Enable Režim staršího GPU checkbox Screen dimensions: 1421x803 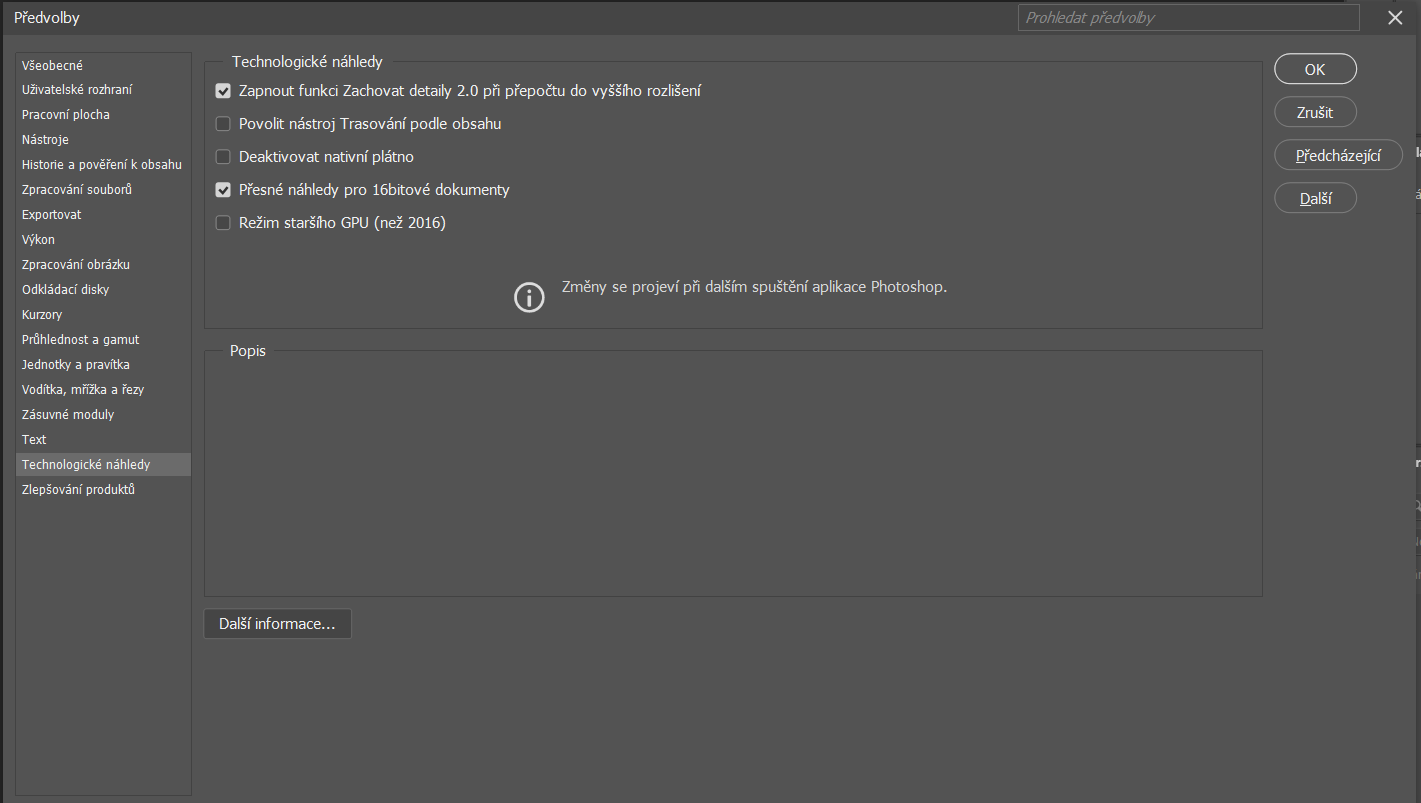[x=223, y=223]
